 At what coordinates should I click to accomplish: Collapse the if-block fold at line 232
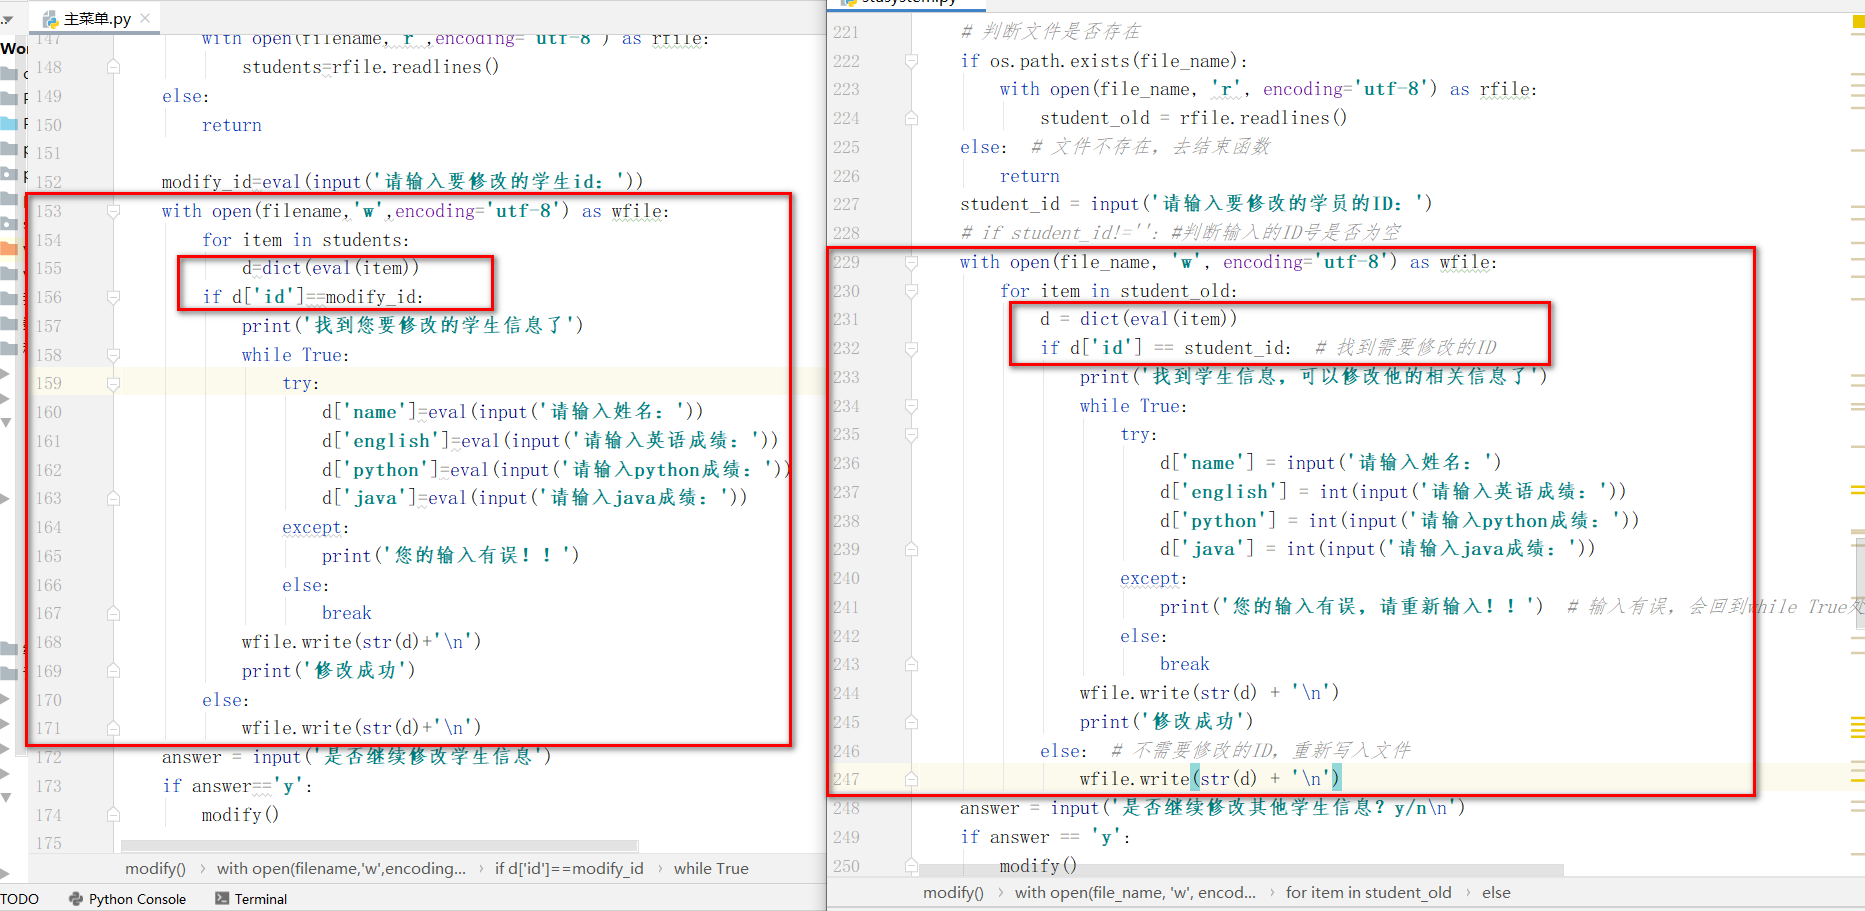(x=911, y=348)
